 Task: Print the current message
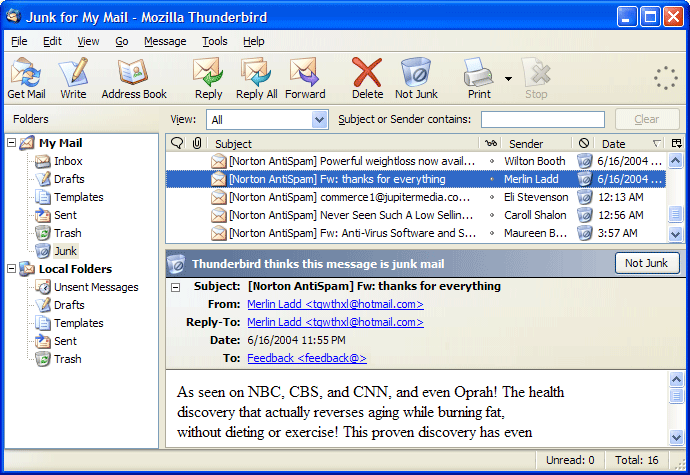479,78
